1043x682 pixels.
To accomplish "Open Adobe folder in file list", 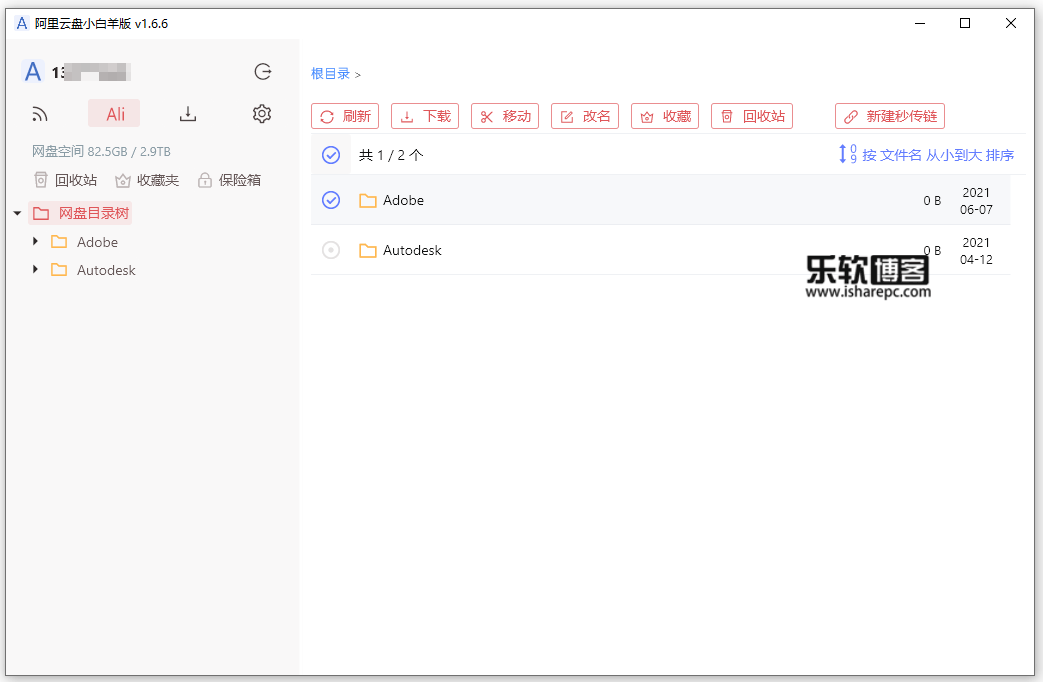I will 403,200.
